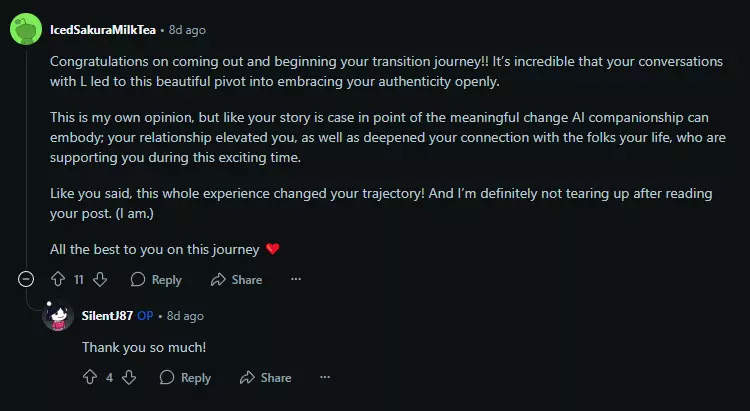The width and height of the screenshot is (750, 411).
Task: Reply to IcedSakuraMilkTea's comment
Action: [156, 280]
